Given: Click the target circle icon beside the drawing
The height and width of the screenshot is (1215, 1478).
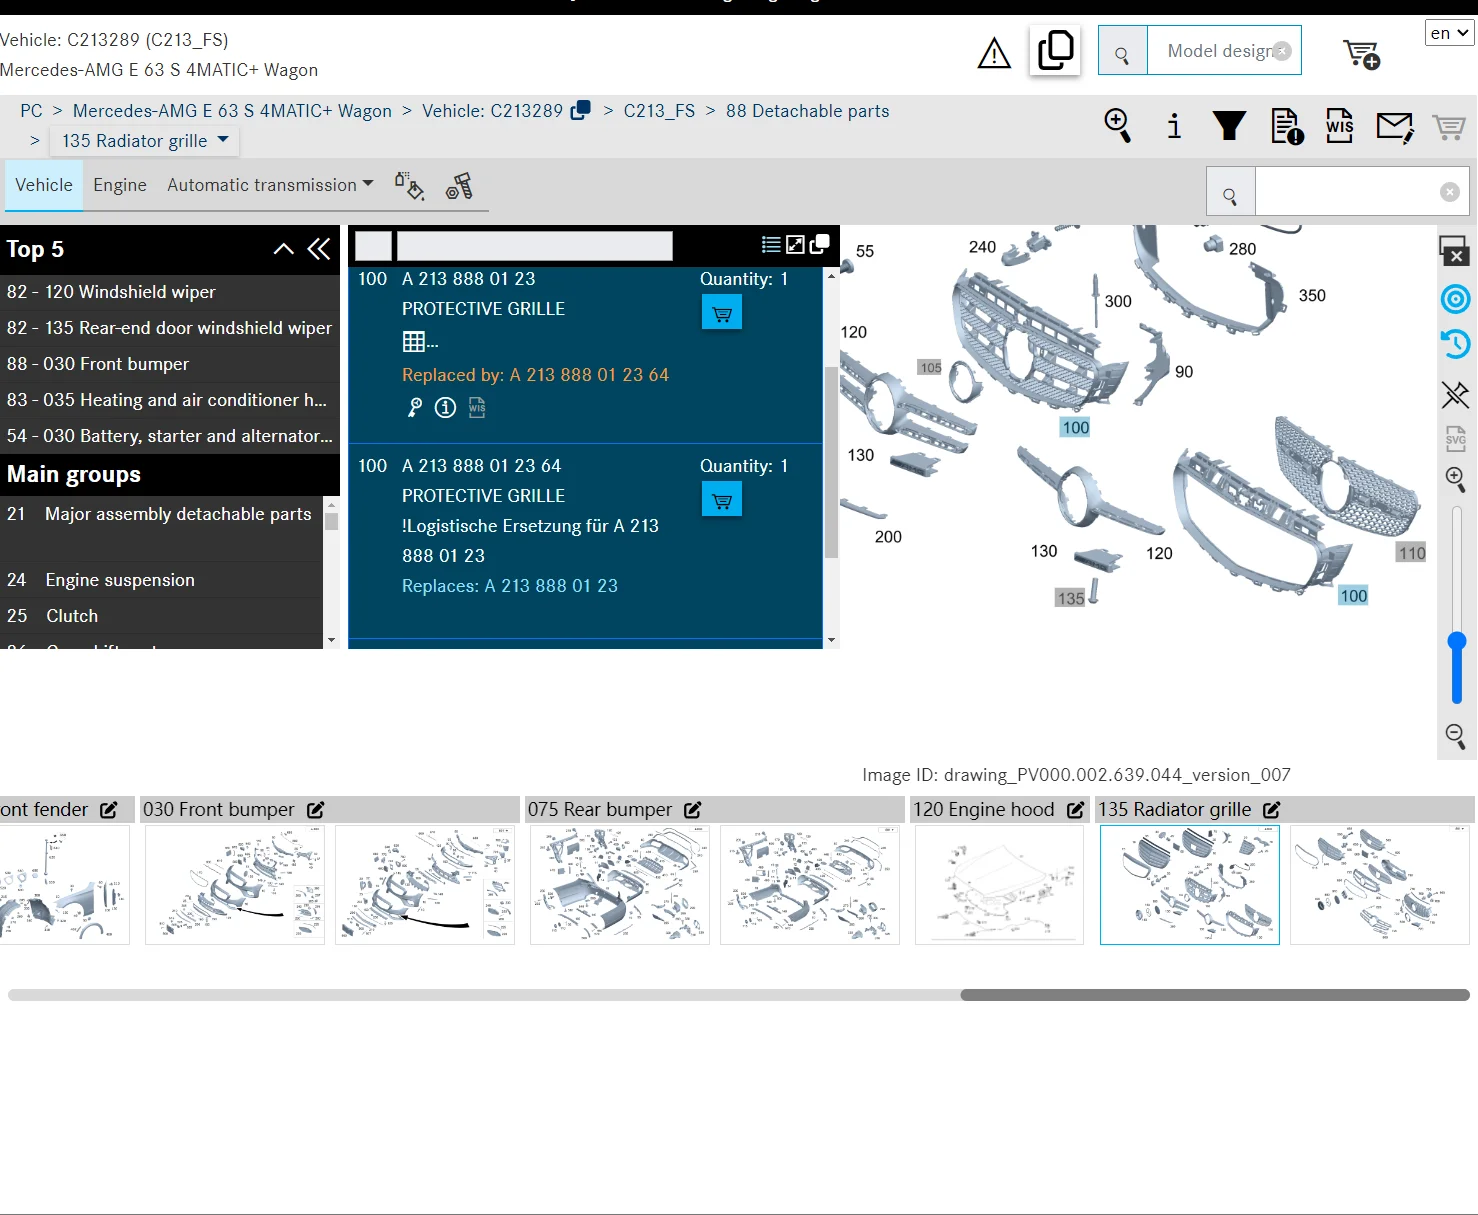Looking at the screenshot, I should pyautogui.click(x=1456, y=299).
